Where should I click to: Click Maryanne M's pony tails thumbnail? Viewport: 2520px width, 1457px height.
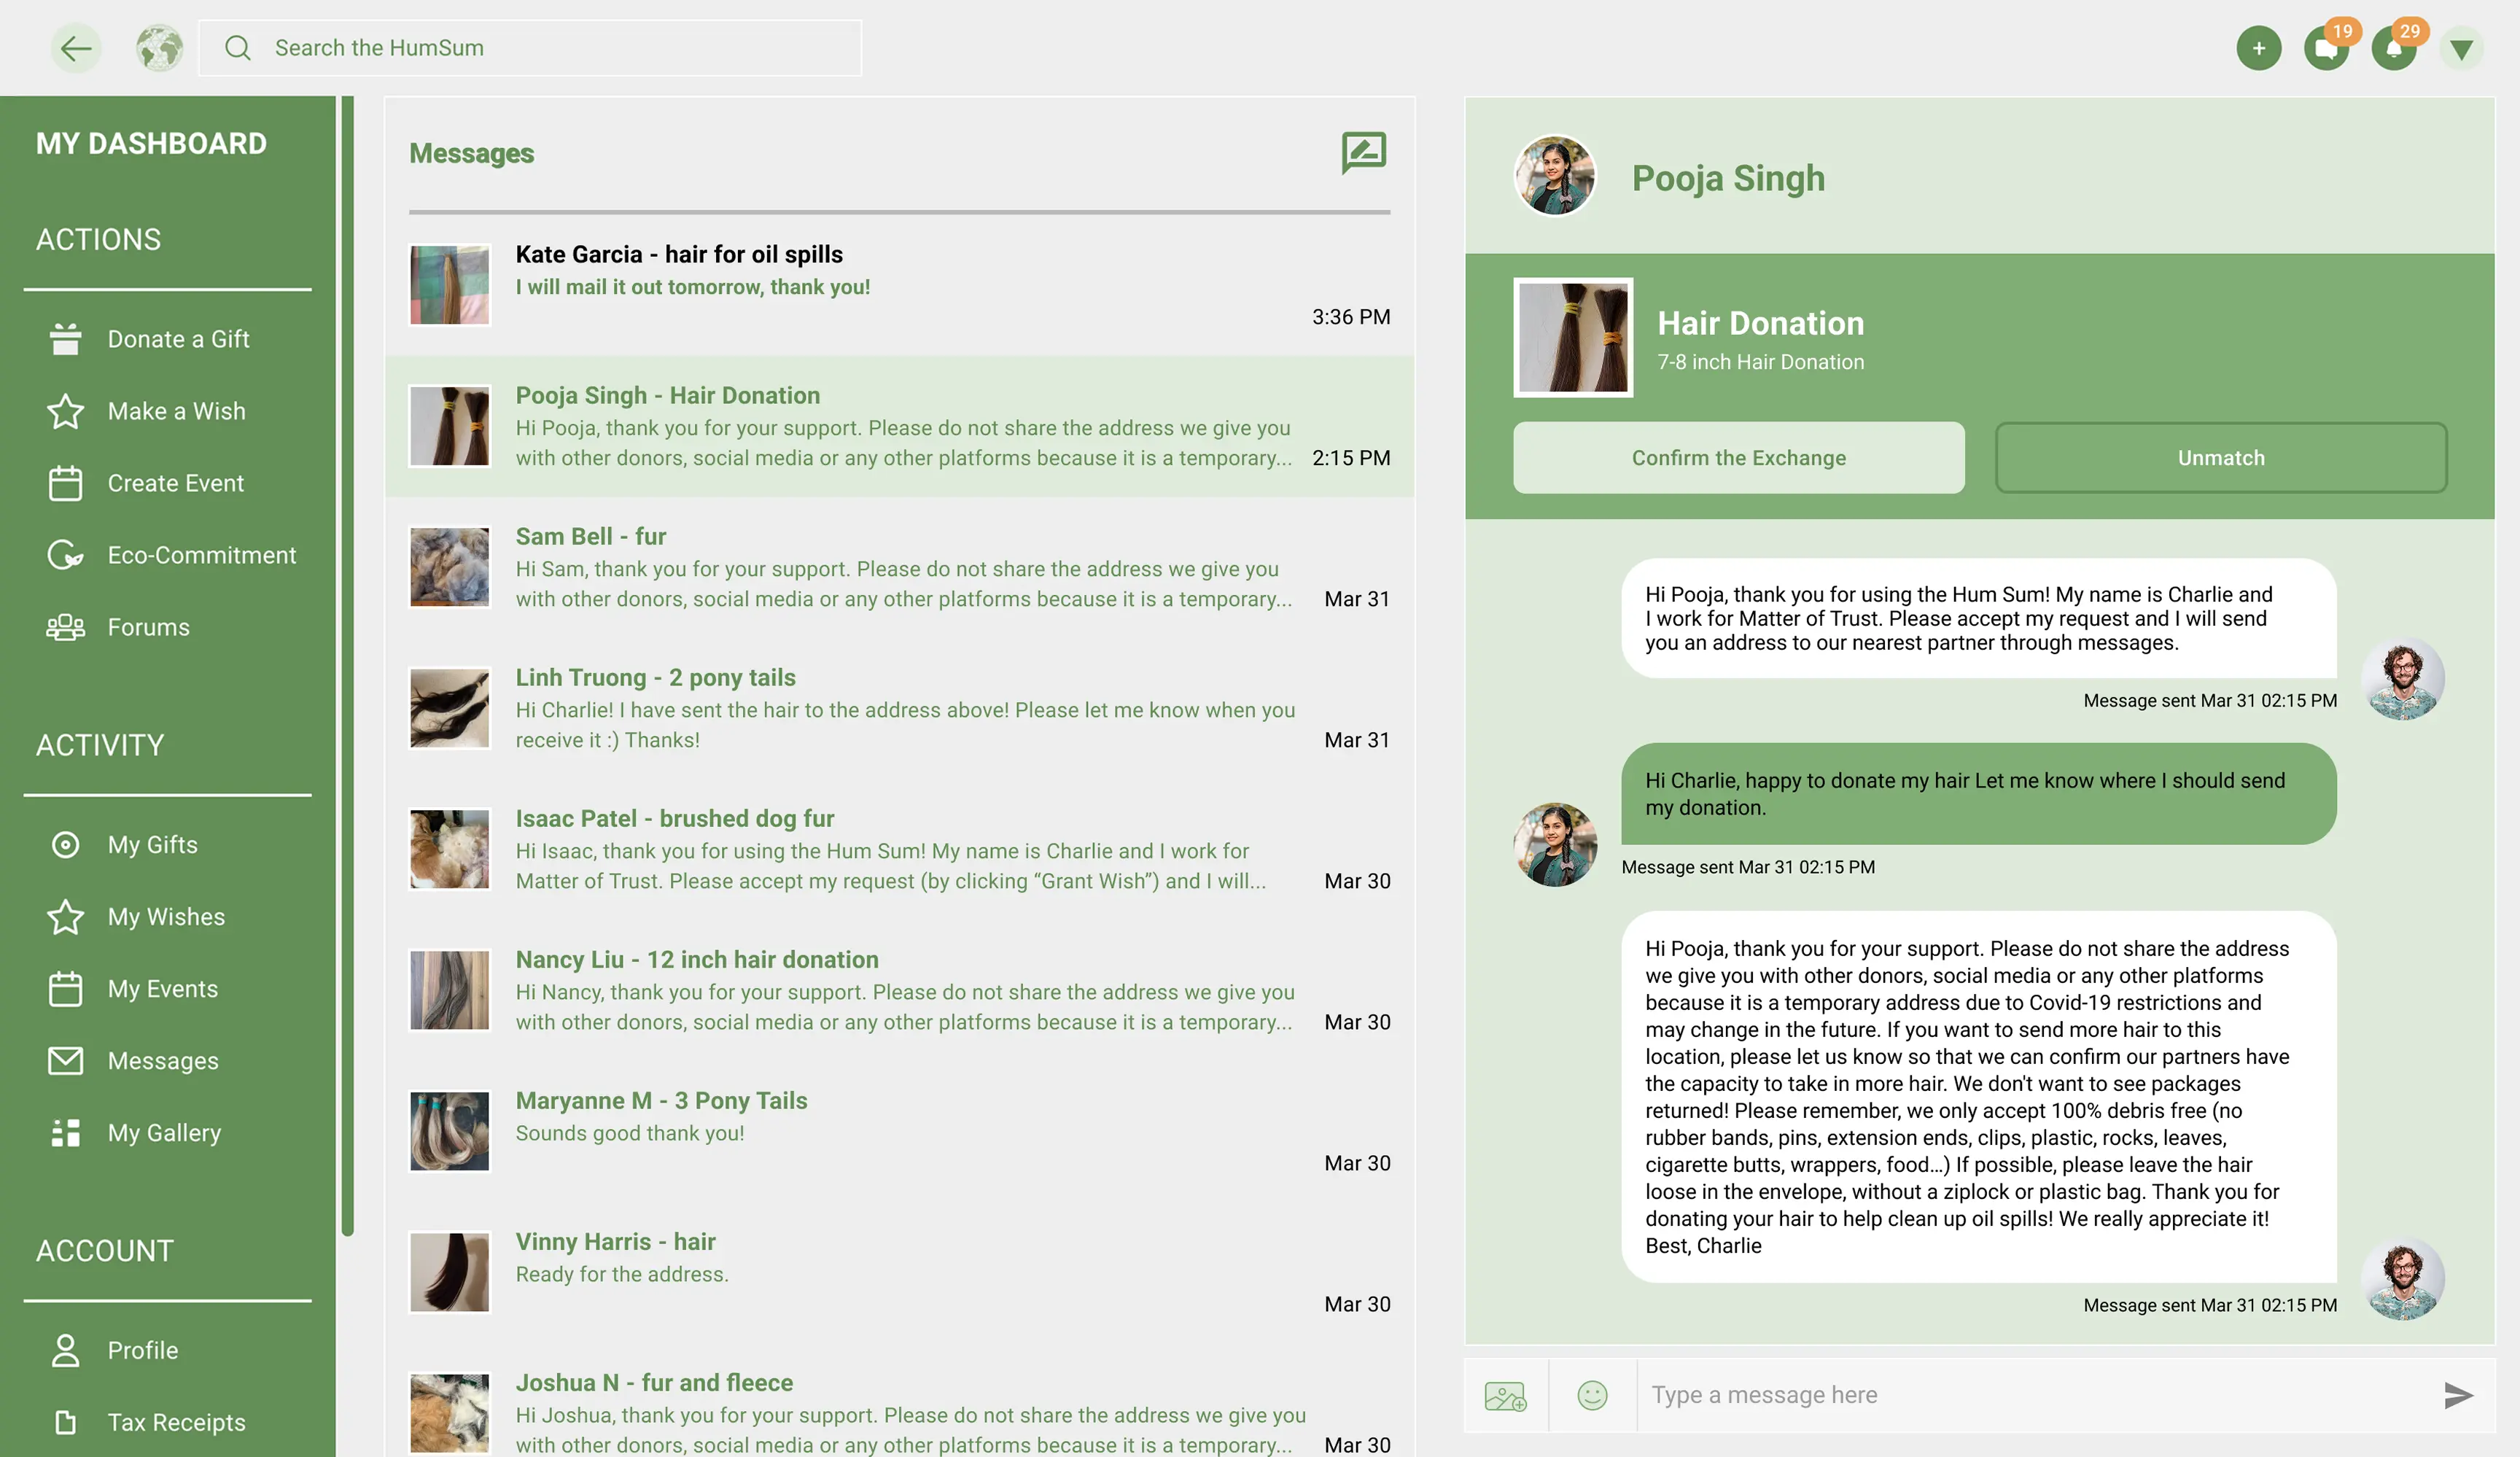(x=450, y=1131)
